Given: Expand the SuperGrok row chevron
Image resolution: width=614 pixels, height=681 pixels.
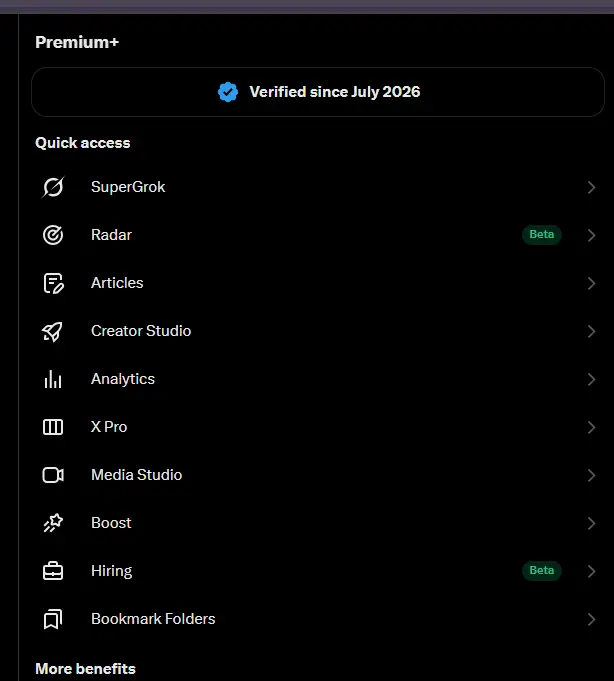Looking at the screenshot, I should (x=591, y=187).
